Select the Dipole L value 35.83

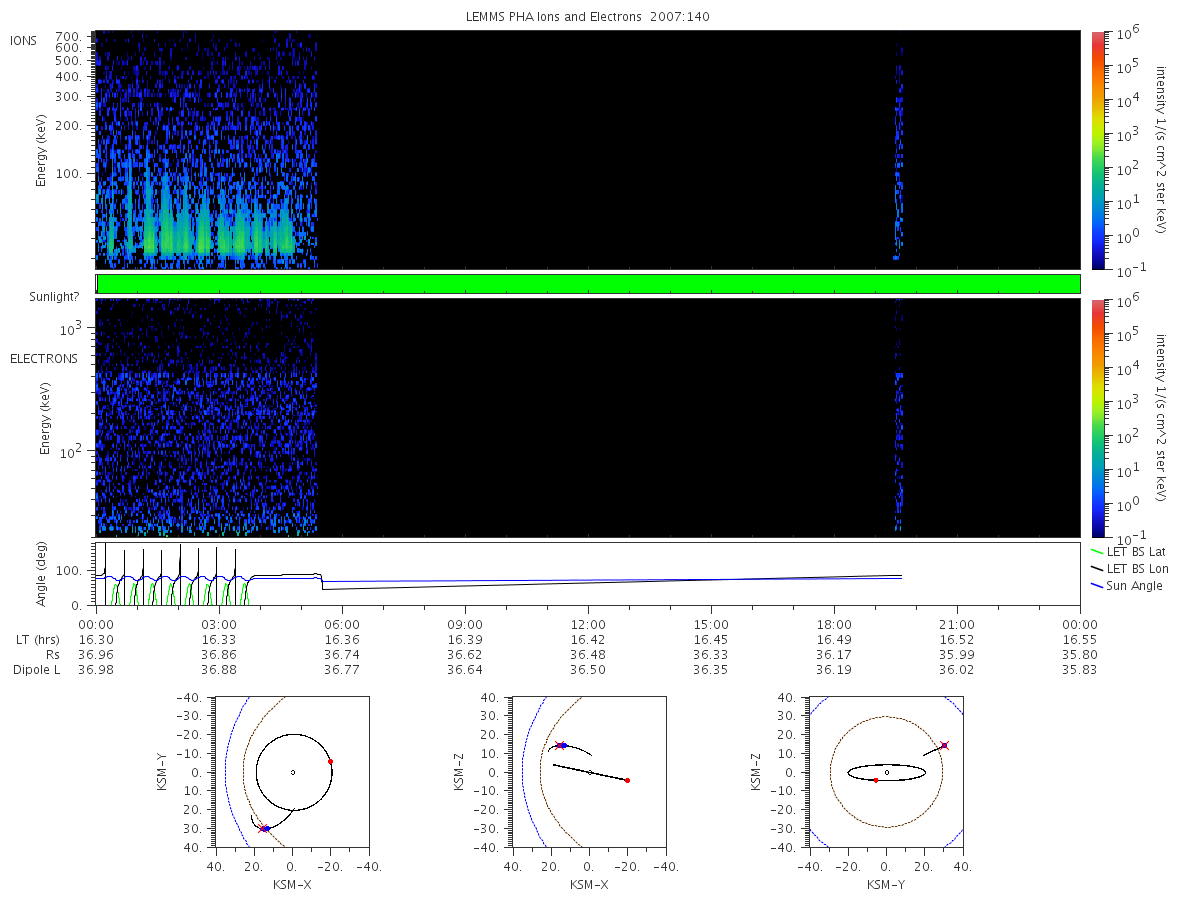pyautogui.click(x=1080, y=669)
